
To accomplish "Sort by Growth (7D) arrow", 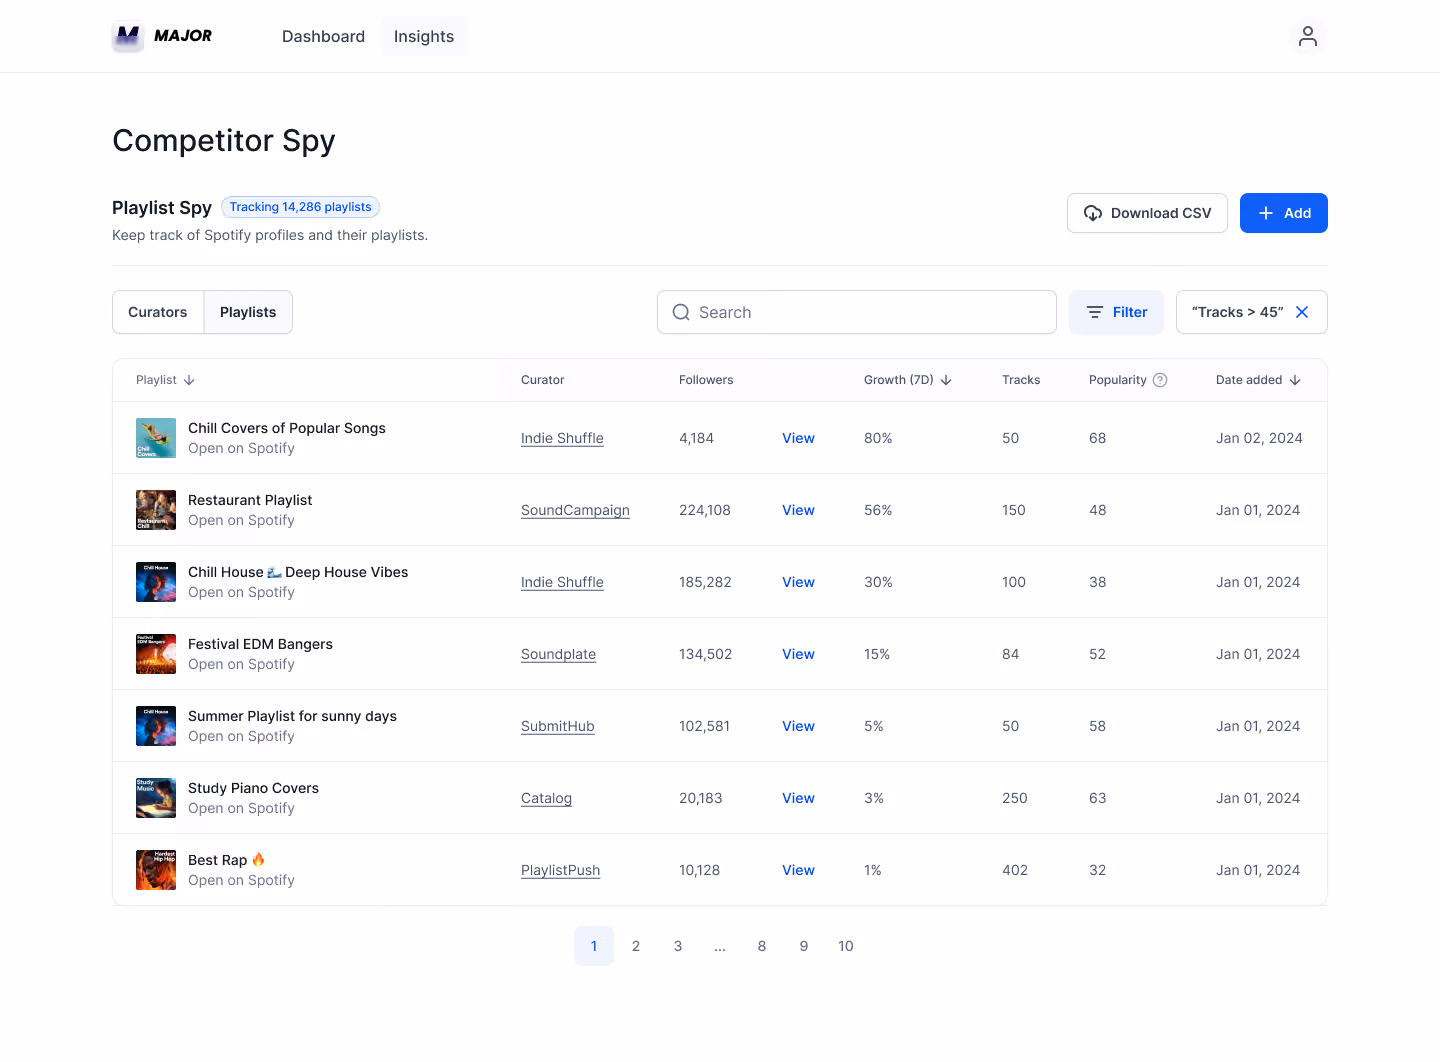I will (946, 380).
